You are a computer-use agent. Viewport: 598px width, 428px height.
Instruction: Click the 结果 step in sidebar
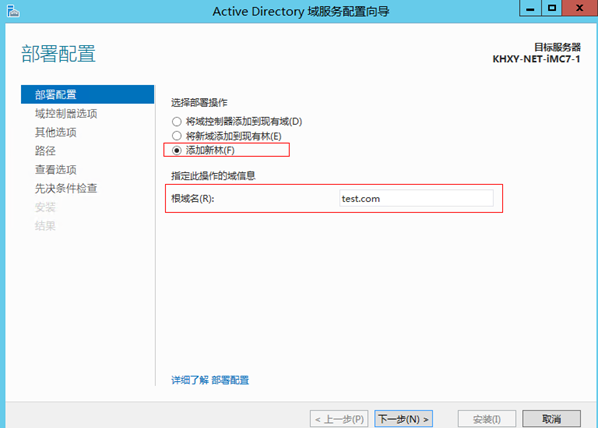tap(45, 226)
